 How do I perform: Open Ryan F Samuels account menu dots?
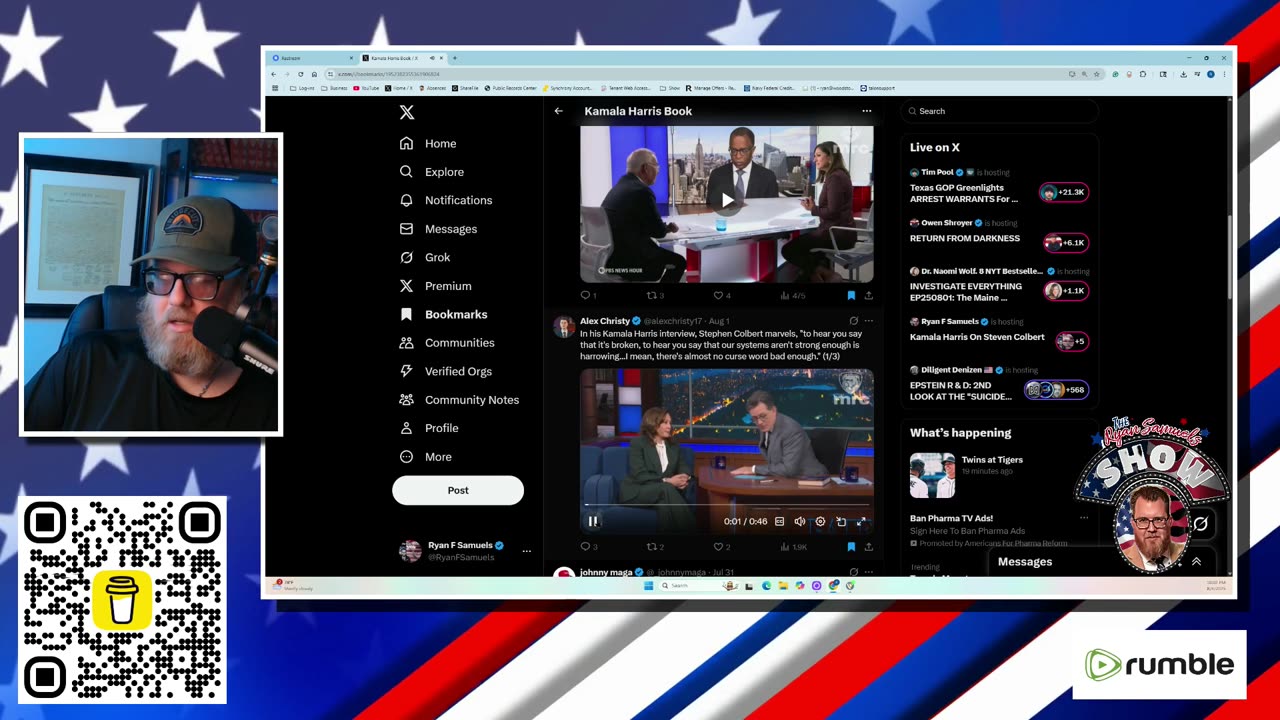pos(526,551)
